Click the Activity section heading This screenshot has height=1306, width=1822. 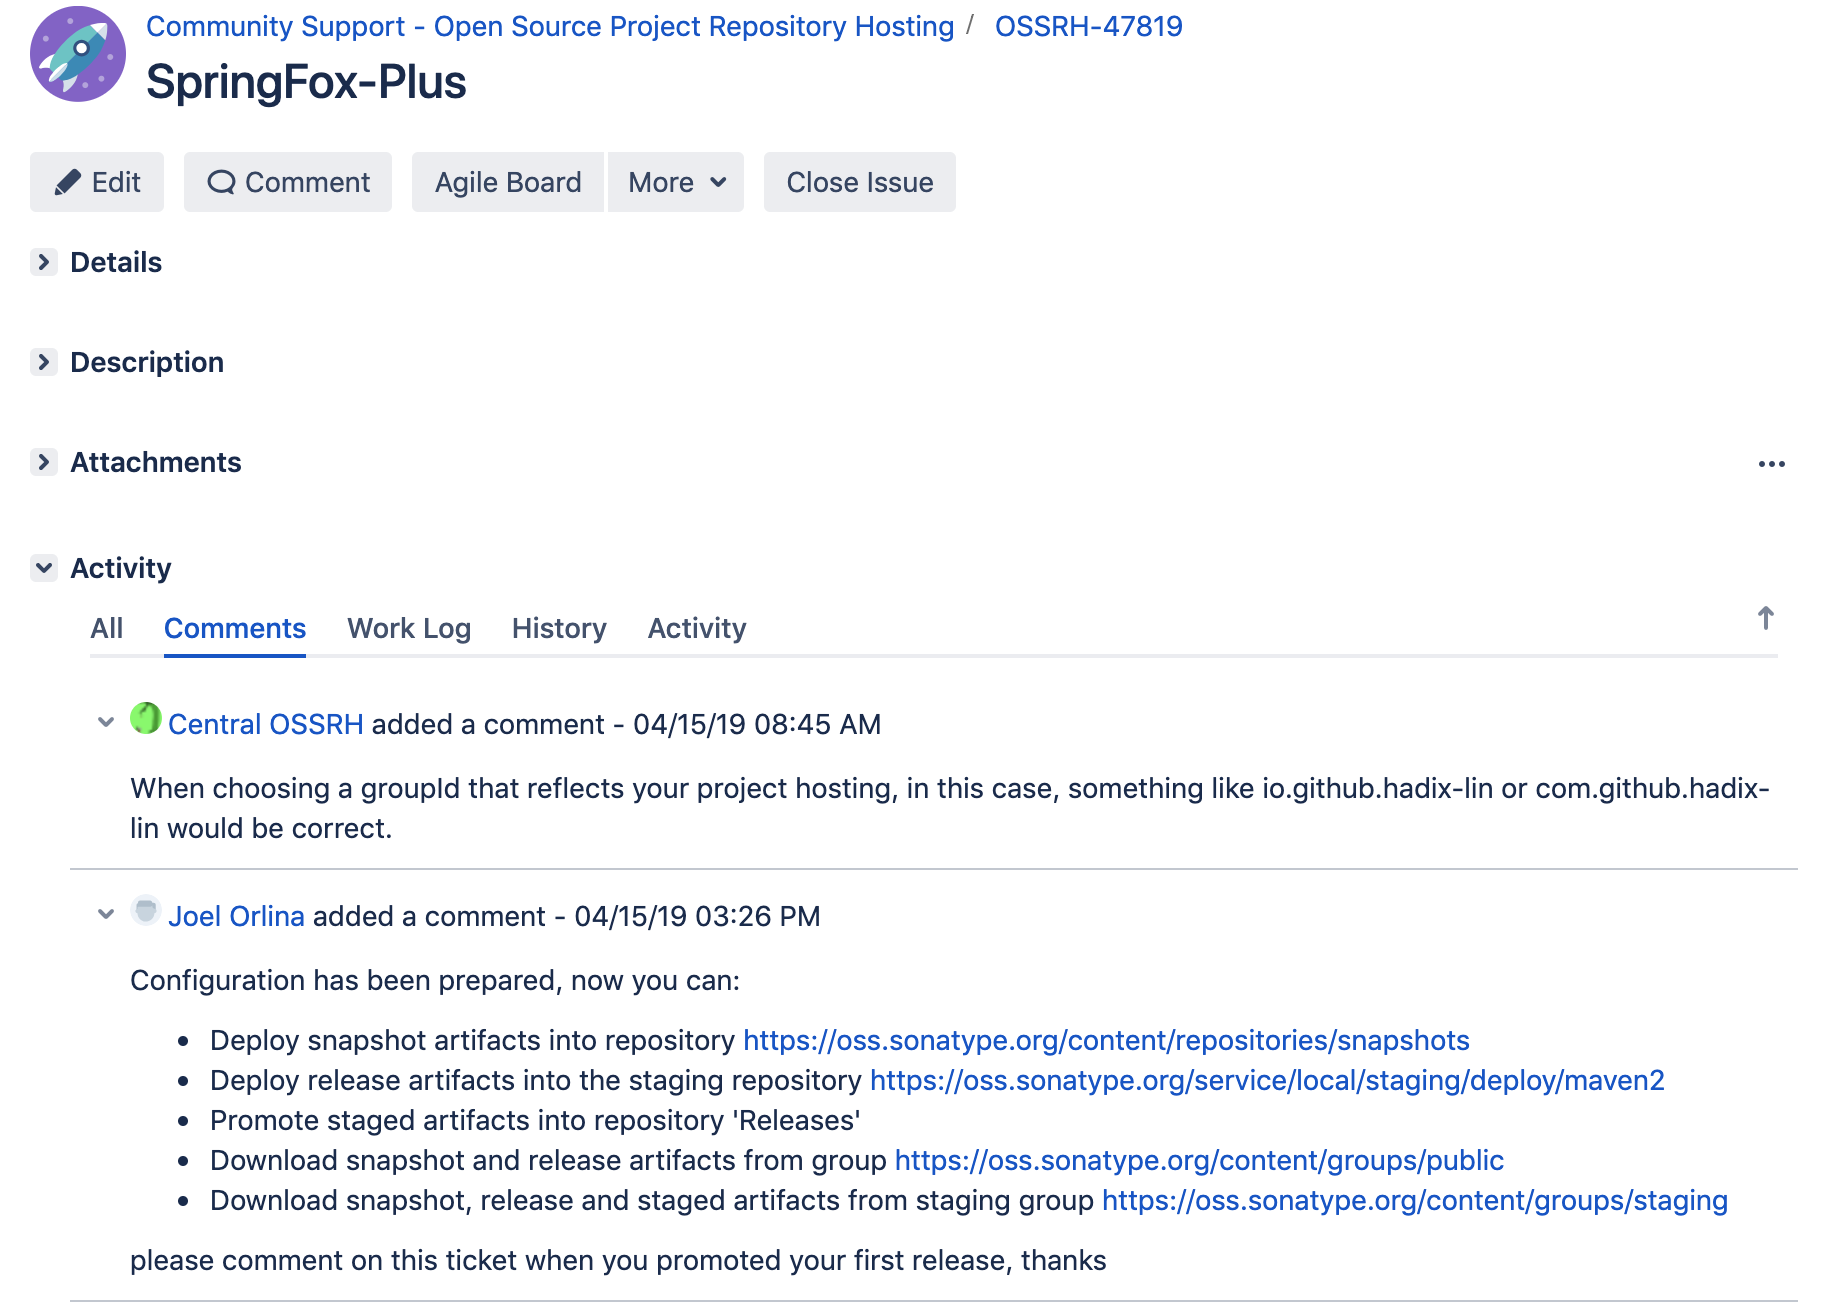pyautogui.click(x=121, y=568)
